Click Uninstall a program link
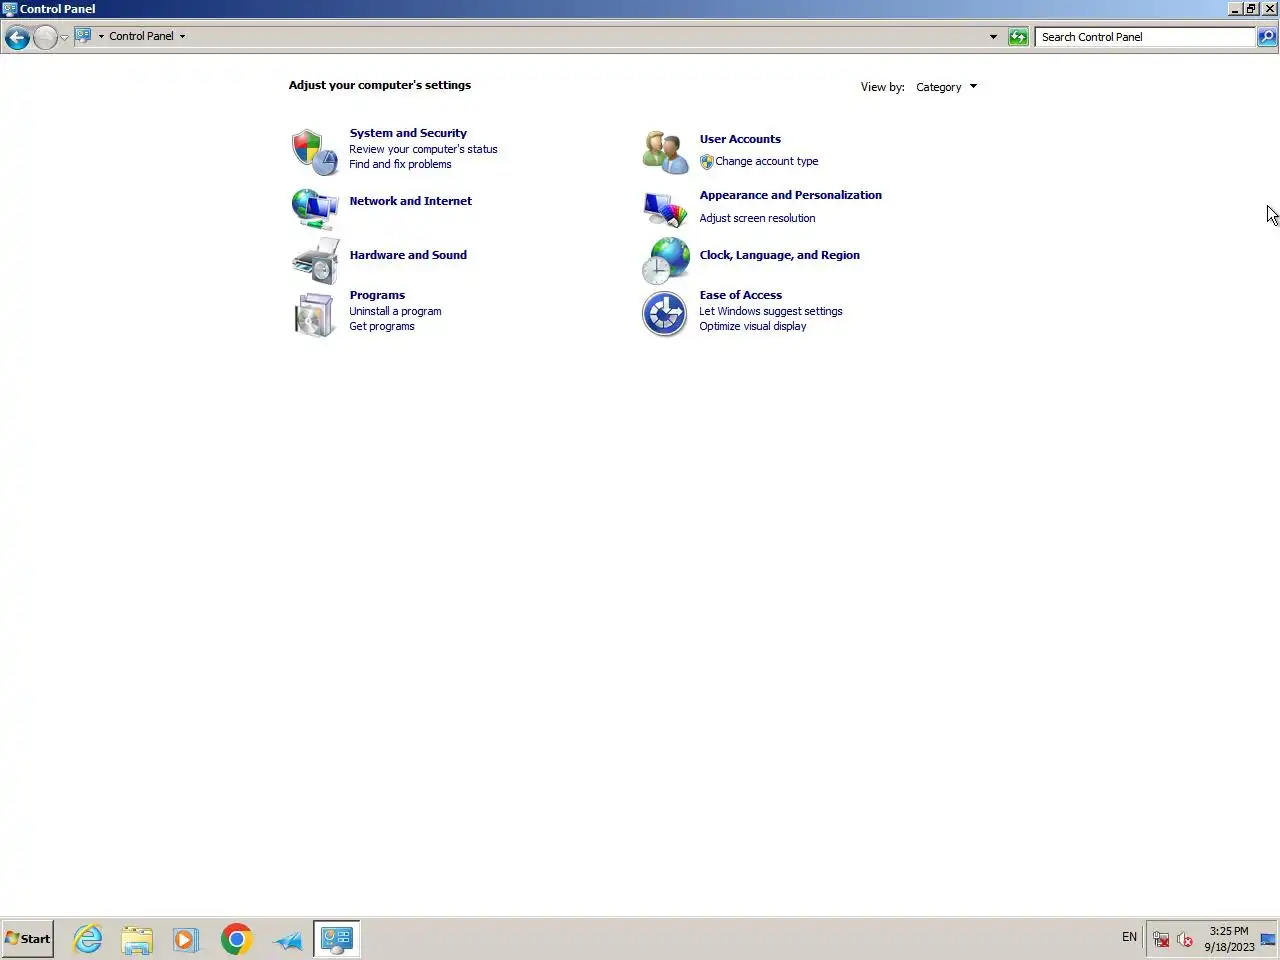 [395, 311]
